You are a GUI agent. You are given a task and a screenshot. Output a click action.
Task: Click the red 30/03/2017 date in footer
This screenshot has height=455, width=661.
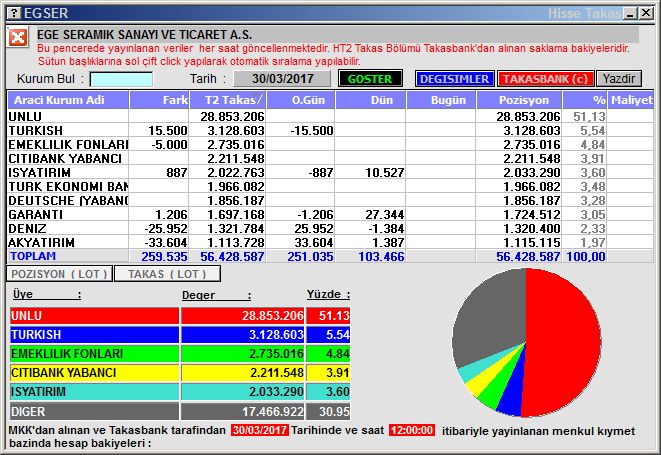pos(260,431)
